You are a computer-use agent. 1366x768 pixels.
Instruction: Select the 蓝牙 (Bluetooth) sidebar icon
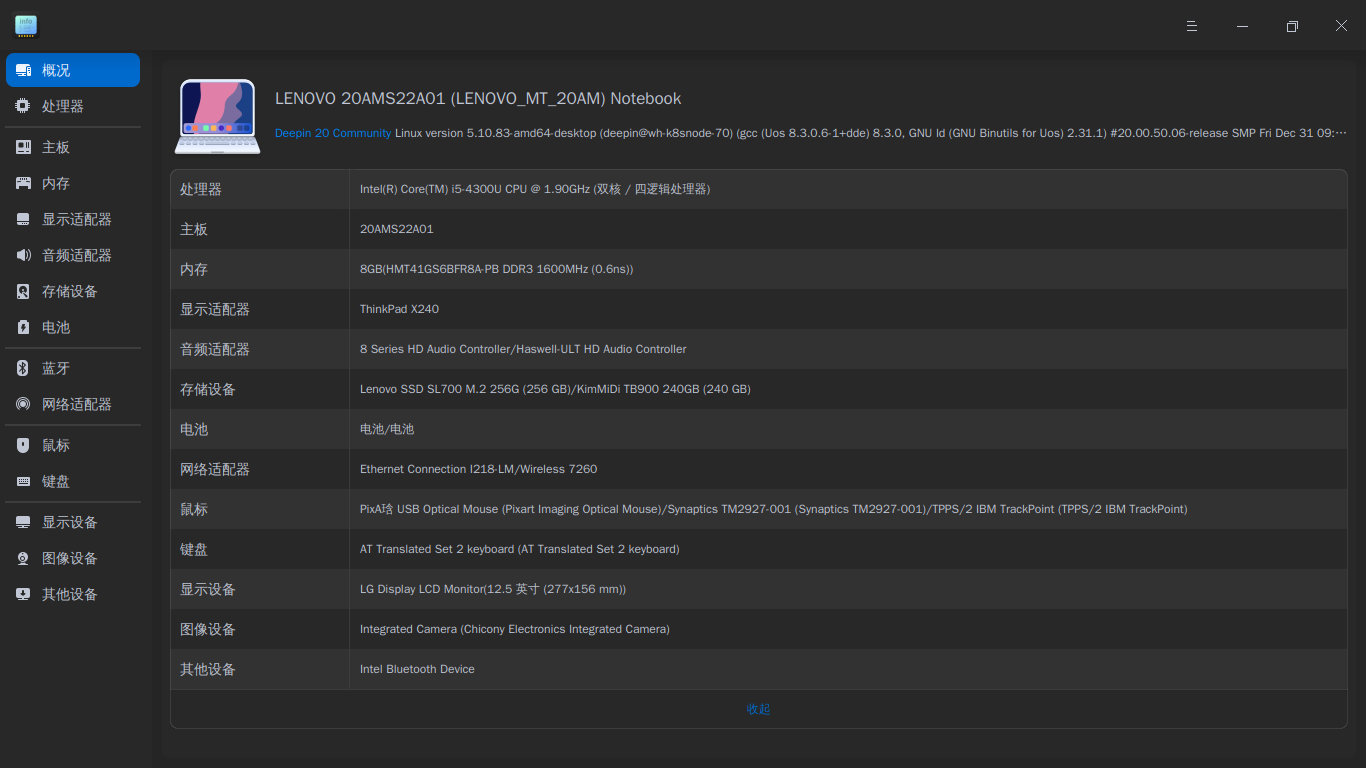click(x=55, y=368)
